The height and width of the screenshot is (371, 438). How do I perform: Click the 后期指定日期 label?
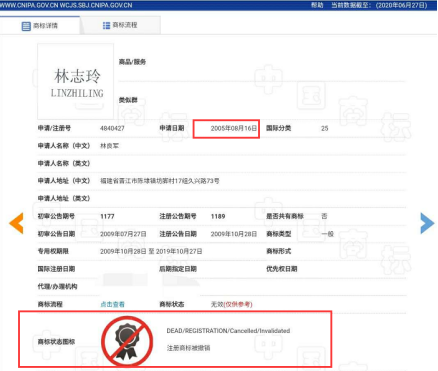pos(178,269)
